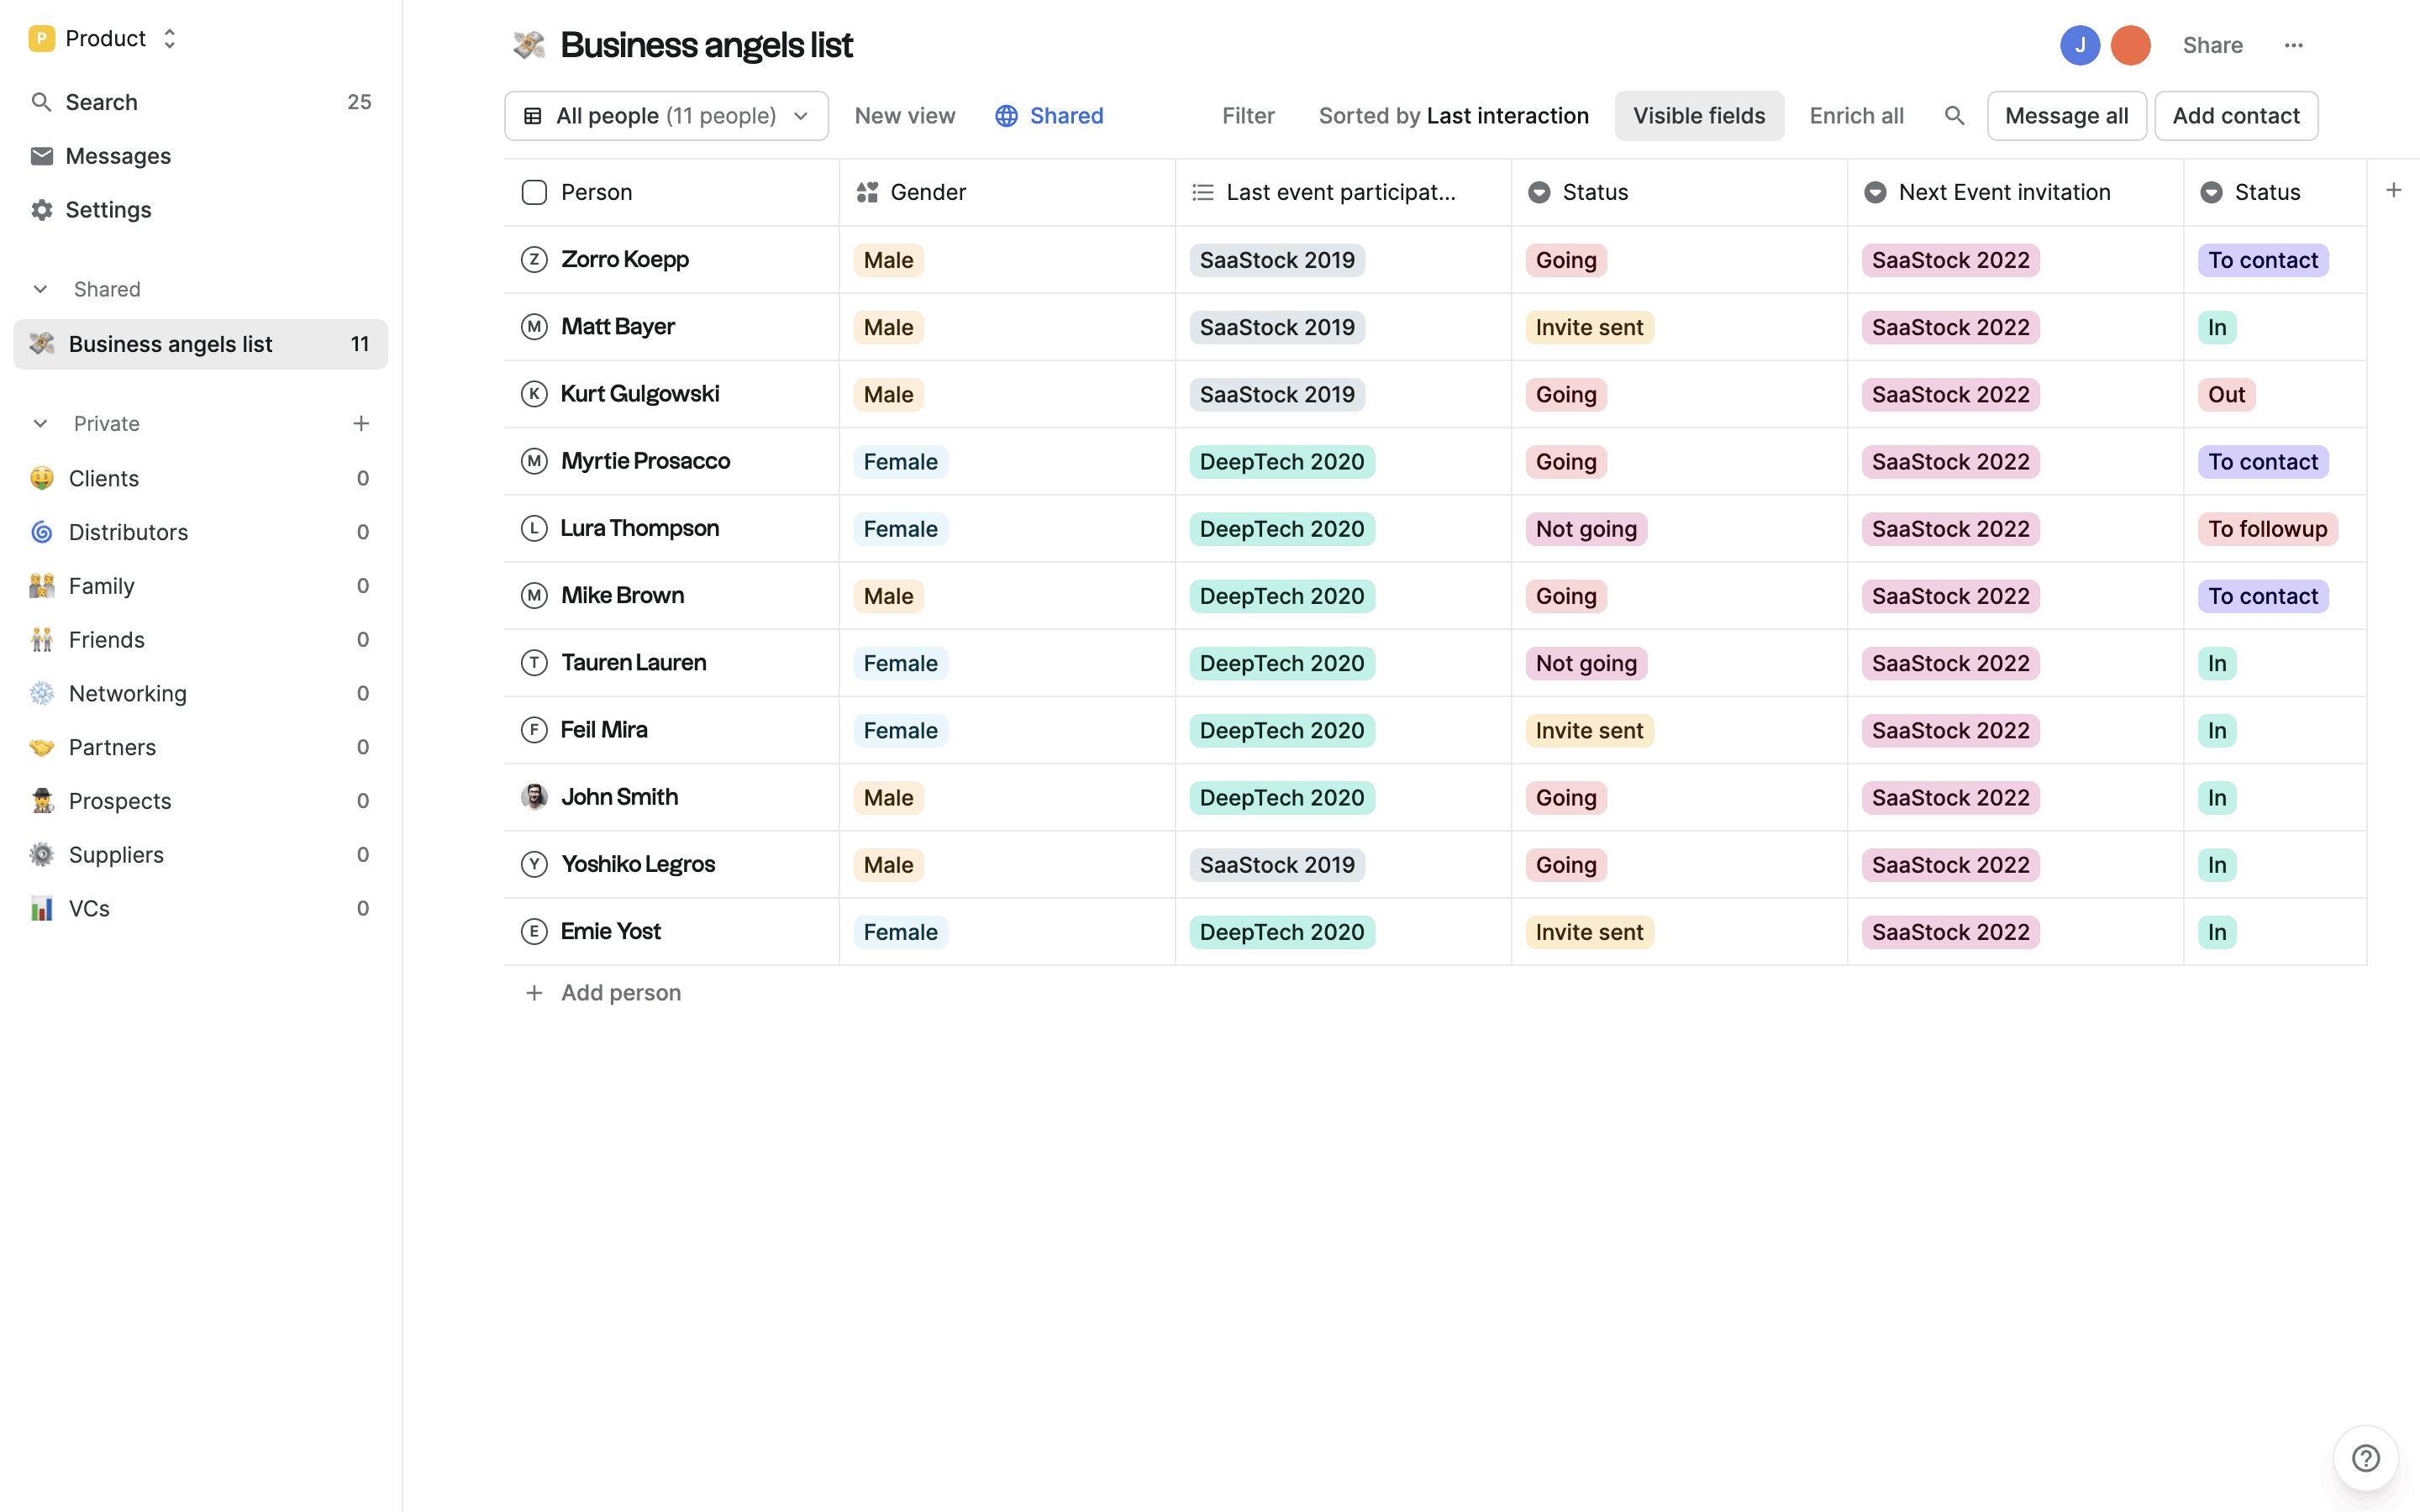Open the Clients list in sidebar
This screenshot has height=1512, width=2420.
[x=104, y=478]
